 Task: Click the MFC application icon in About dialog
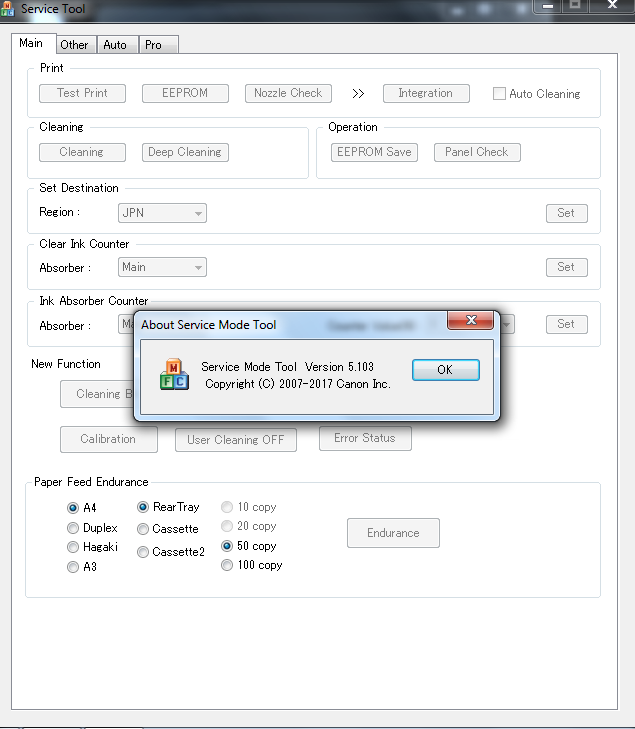point(174,375)
